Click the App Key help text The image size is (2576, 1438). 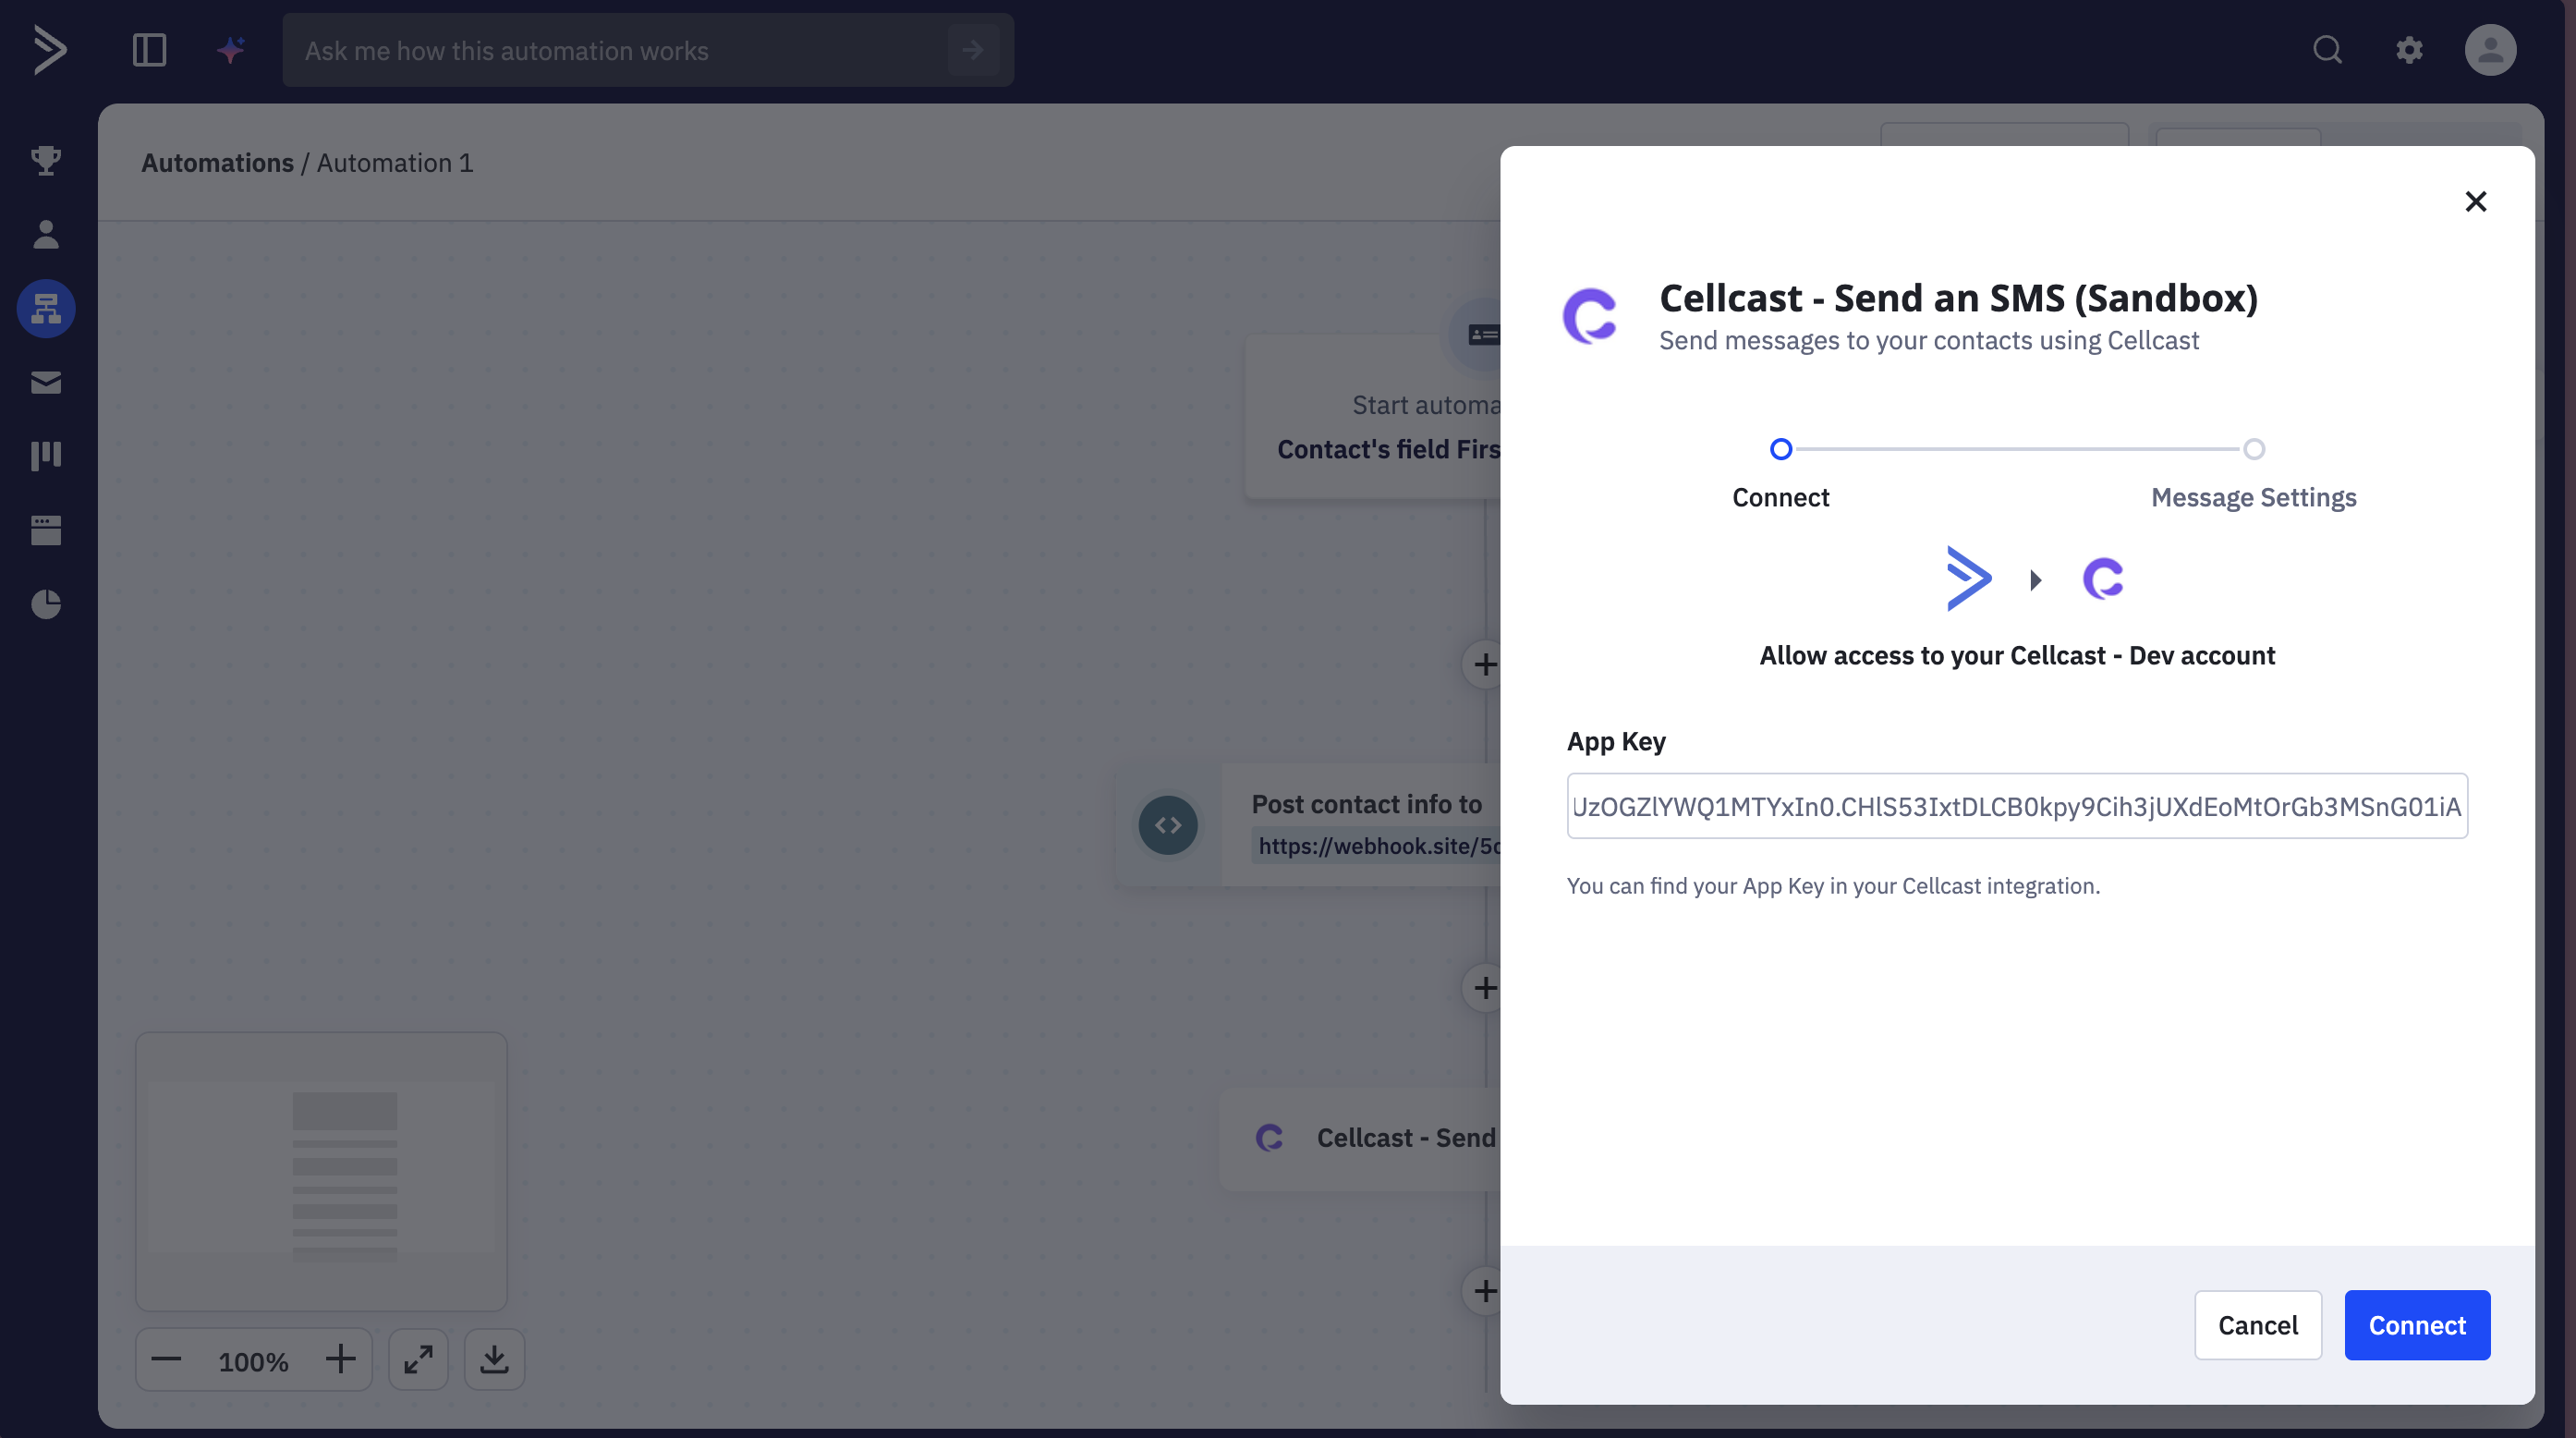click(1833, 886)
